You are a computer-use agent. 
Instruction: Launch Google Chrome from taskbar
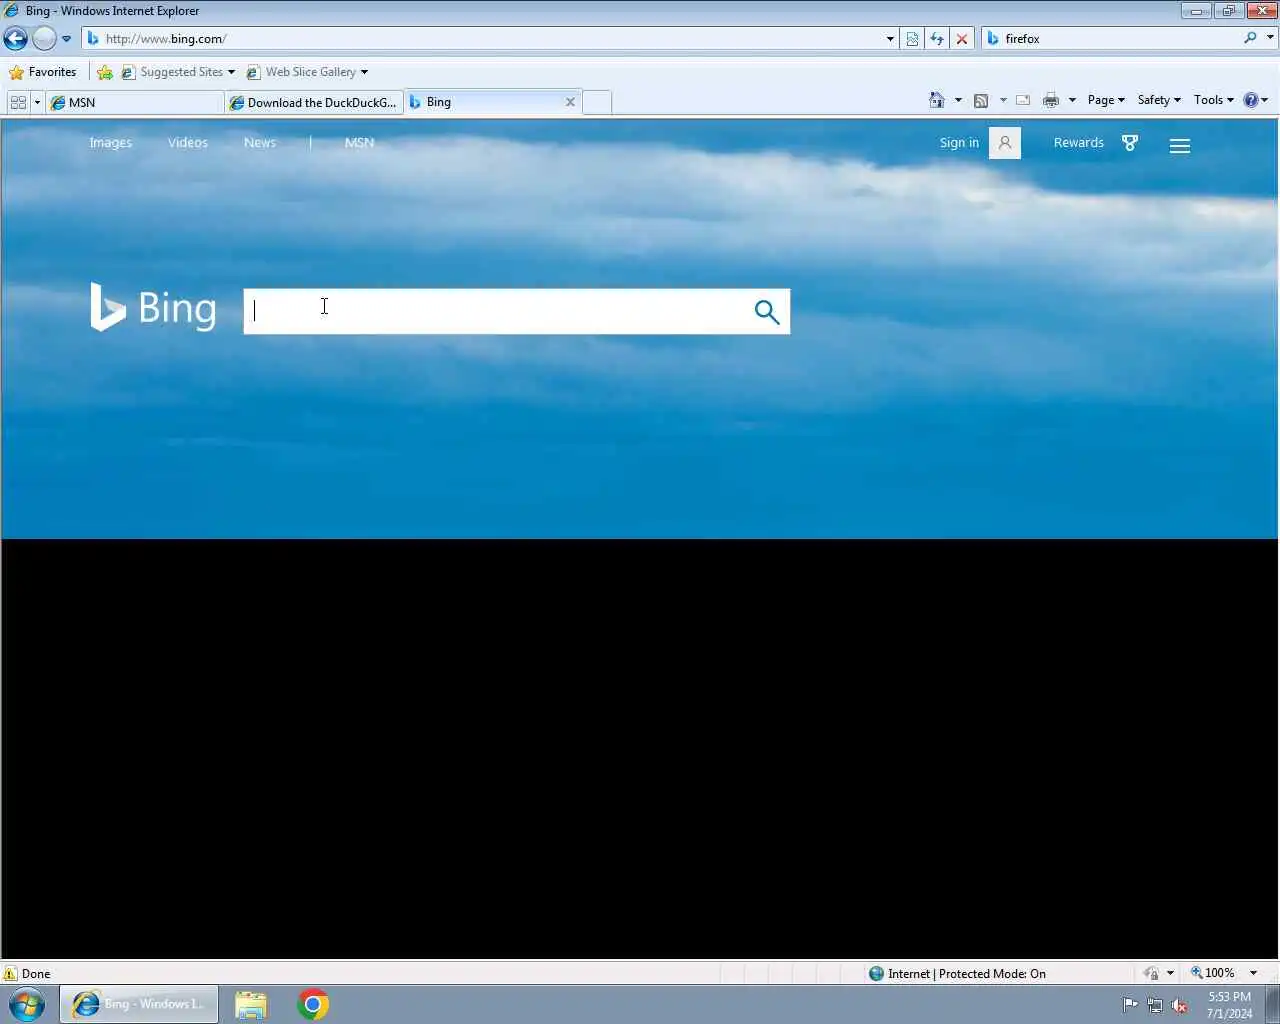point(313,1004)
